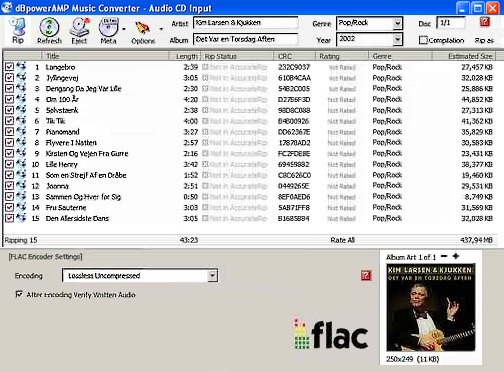Click the Disc number field
Image resolution: width=504 pixels, height=372 pixels.
tap(451, 23)
